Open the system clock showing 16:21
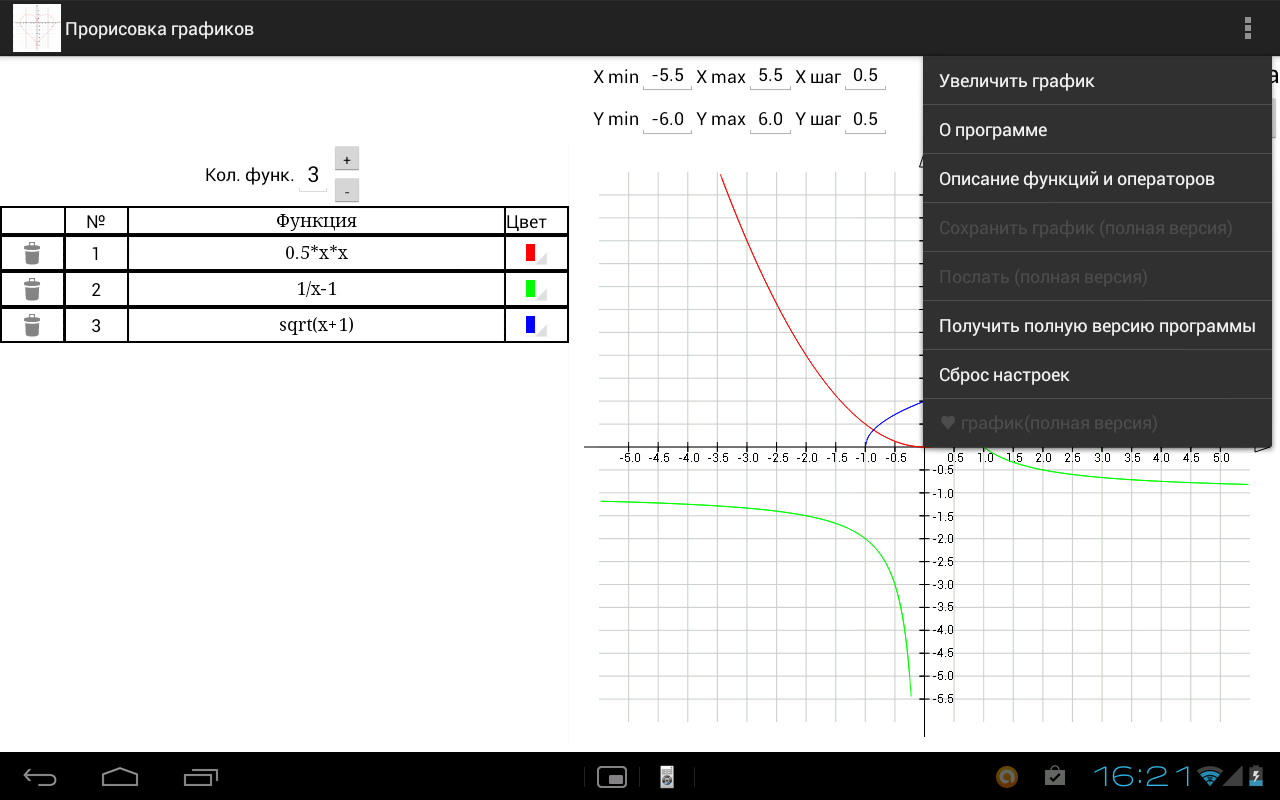The image size is (1280, 800). [x=1142, y=776]
